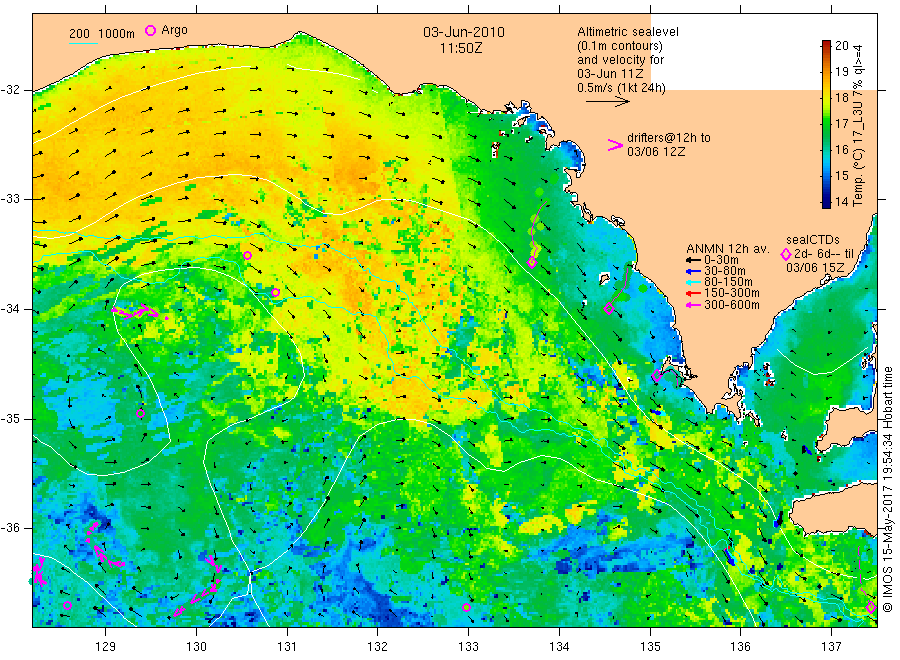Click the '0.5m/s (1kt 24h)' scale label
Image resolution: width=900 pixels, height=660 pixels.
point(622,88)
